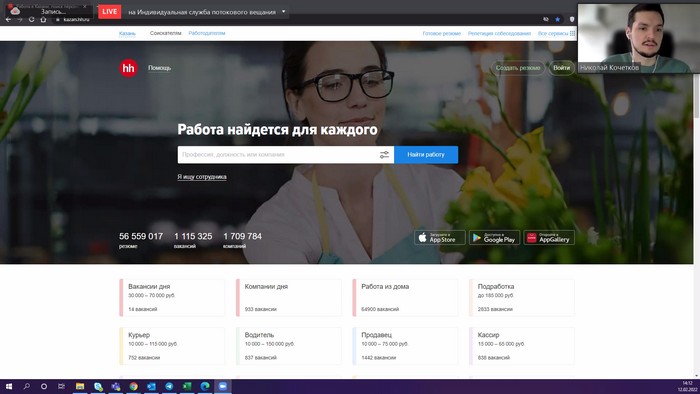Switch to the Работодателям tab
The height and width of the screenshot is (394, 700).
click(x=207, y=33)
